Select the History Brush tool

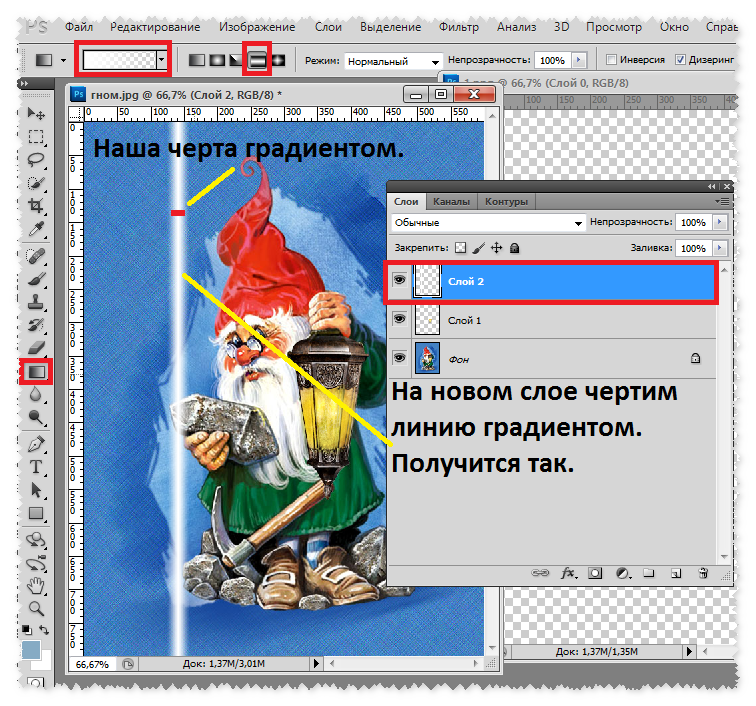[x=36, y=326]
